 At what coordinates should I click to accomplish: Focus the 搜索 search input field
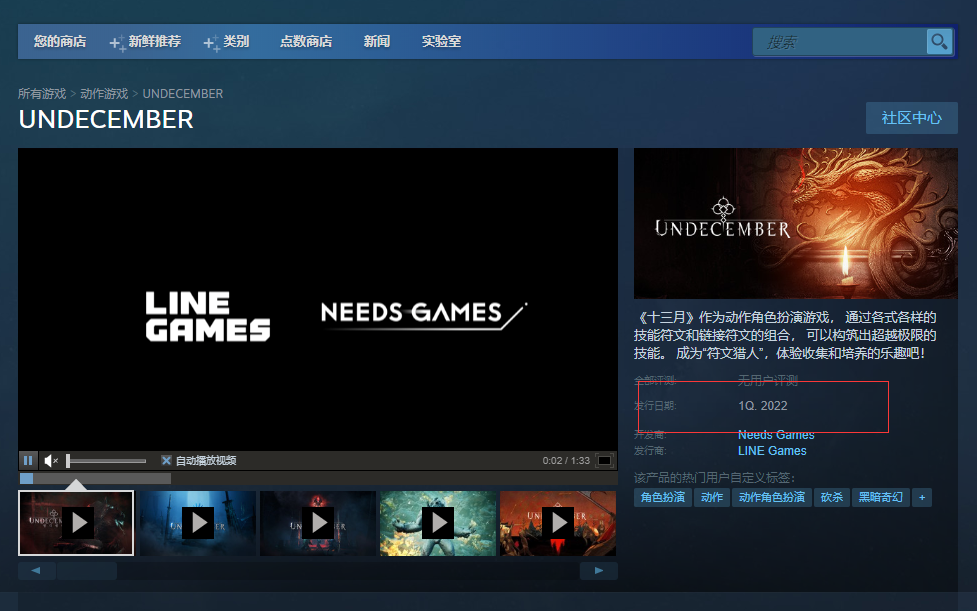839,42
